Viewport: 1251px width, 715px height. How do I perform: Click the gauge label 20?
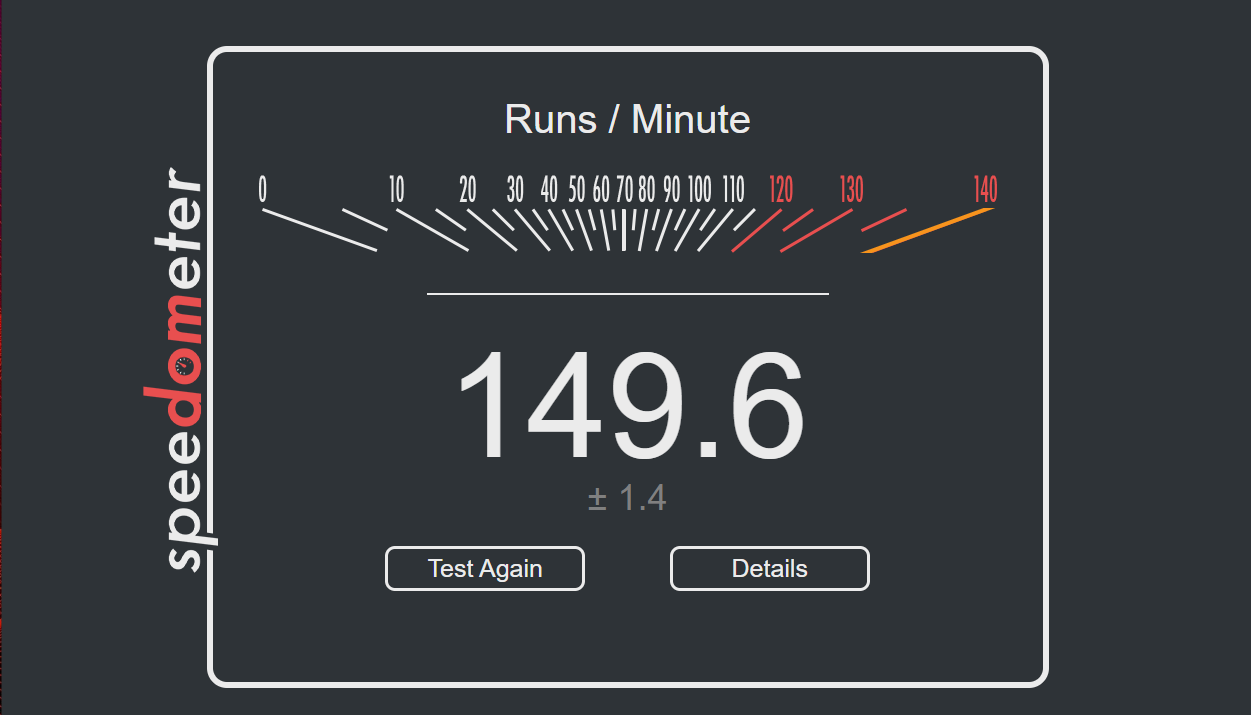pyautogui.click(x=468, y=189)
